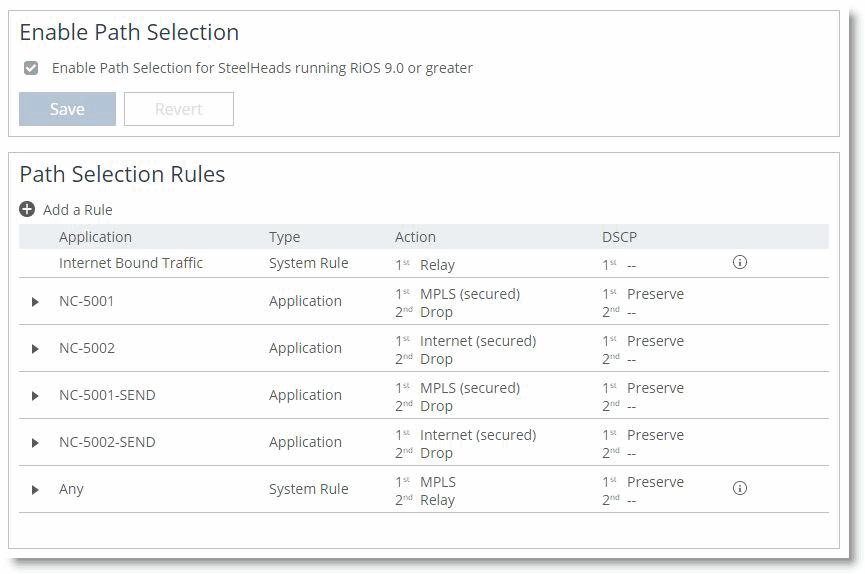Expand the NC-5001 rule row
The width and height of the screenshot is (865, 574).
36,301
